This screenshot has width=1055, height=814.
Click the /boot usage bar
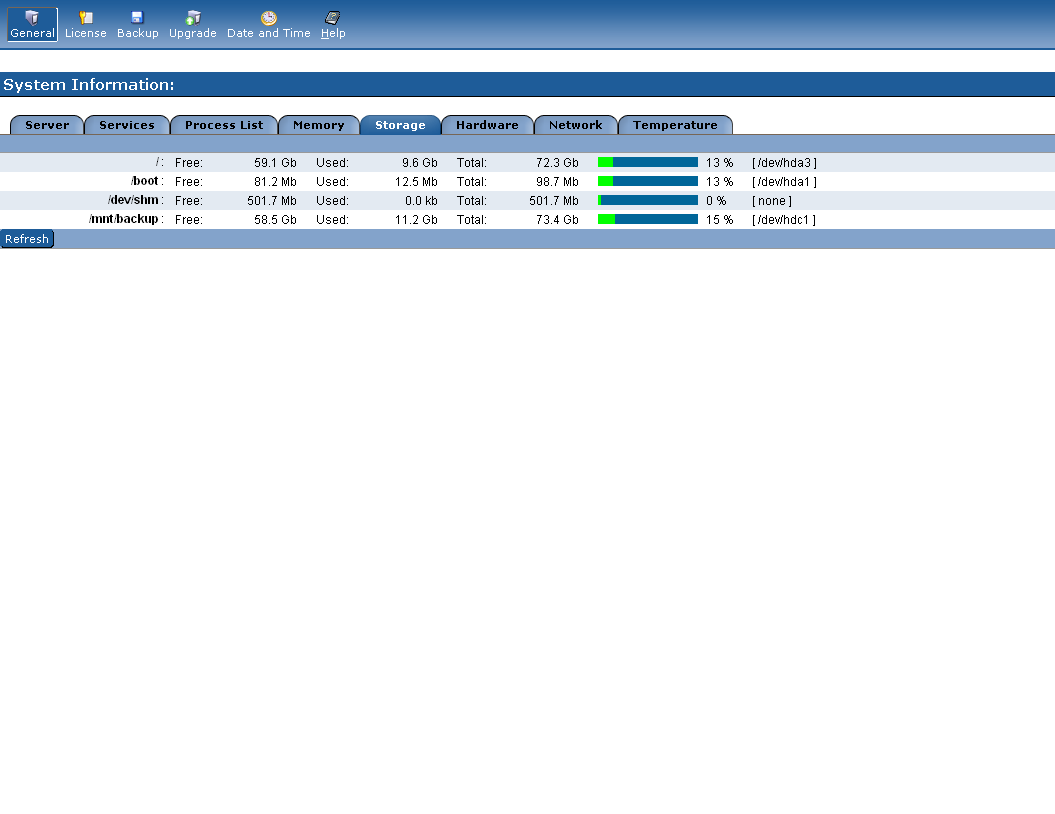(648, 181)
